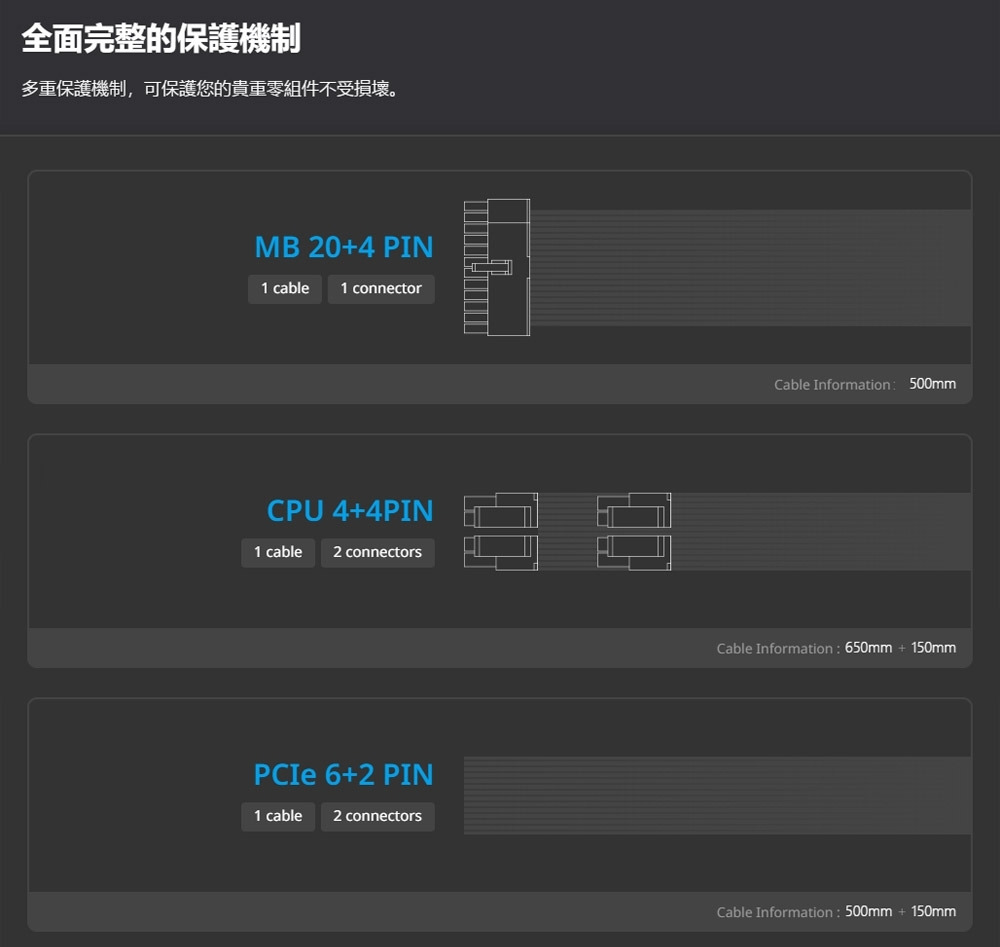Click the right CPU 4+4 connector drawing

(x=634, y=531)
